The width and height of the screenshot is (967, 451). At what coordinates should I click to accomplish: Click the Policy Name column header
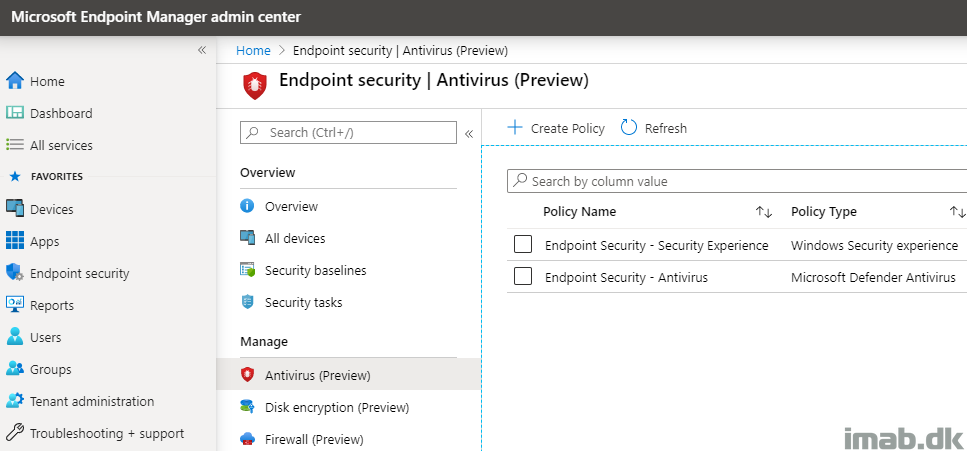pyautogui.click(x=579, y=212)
